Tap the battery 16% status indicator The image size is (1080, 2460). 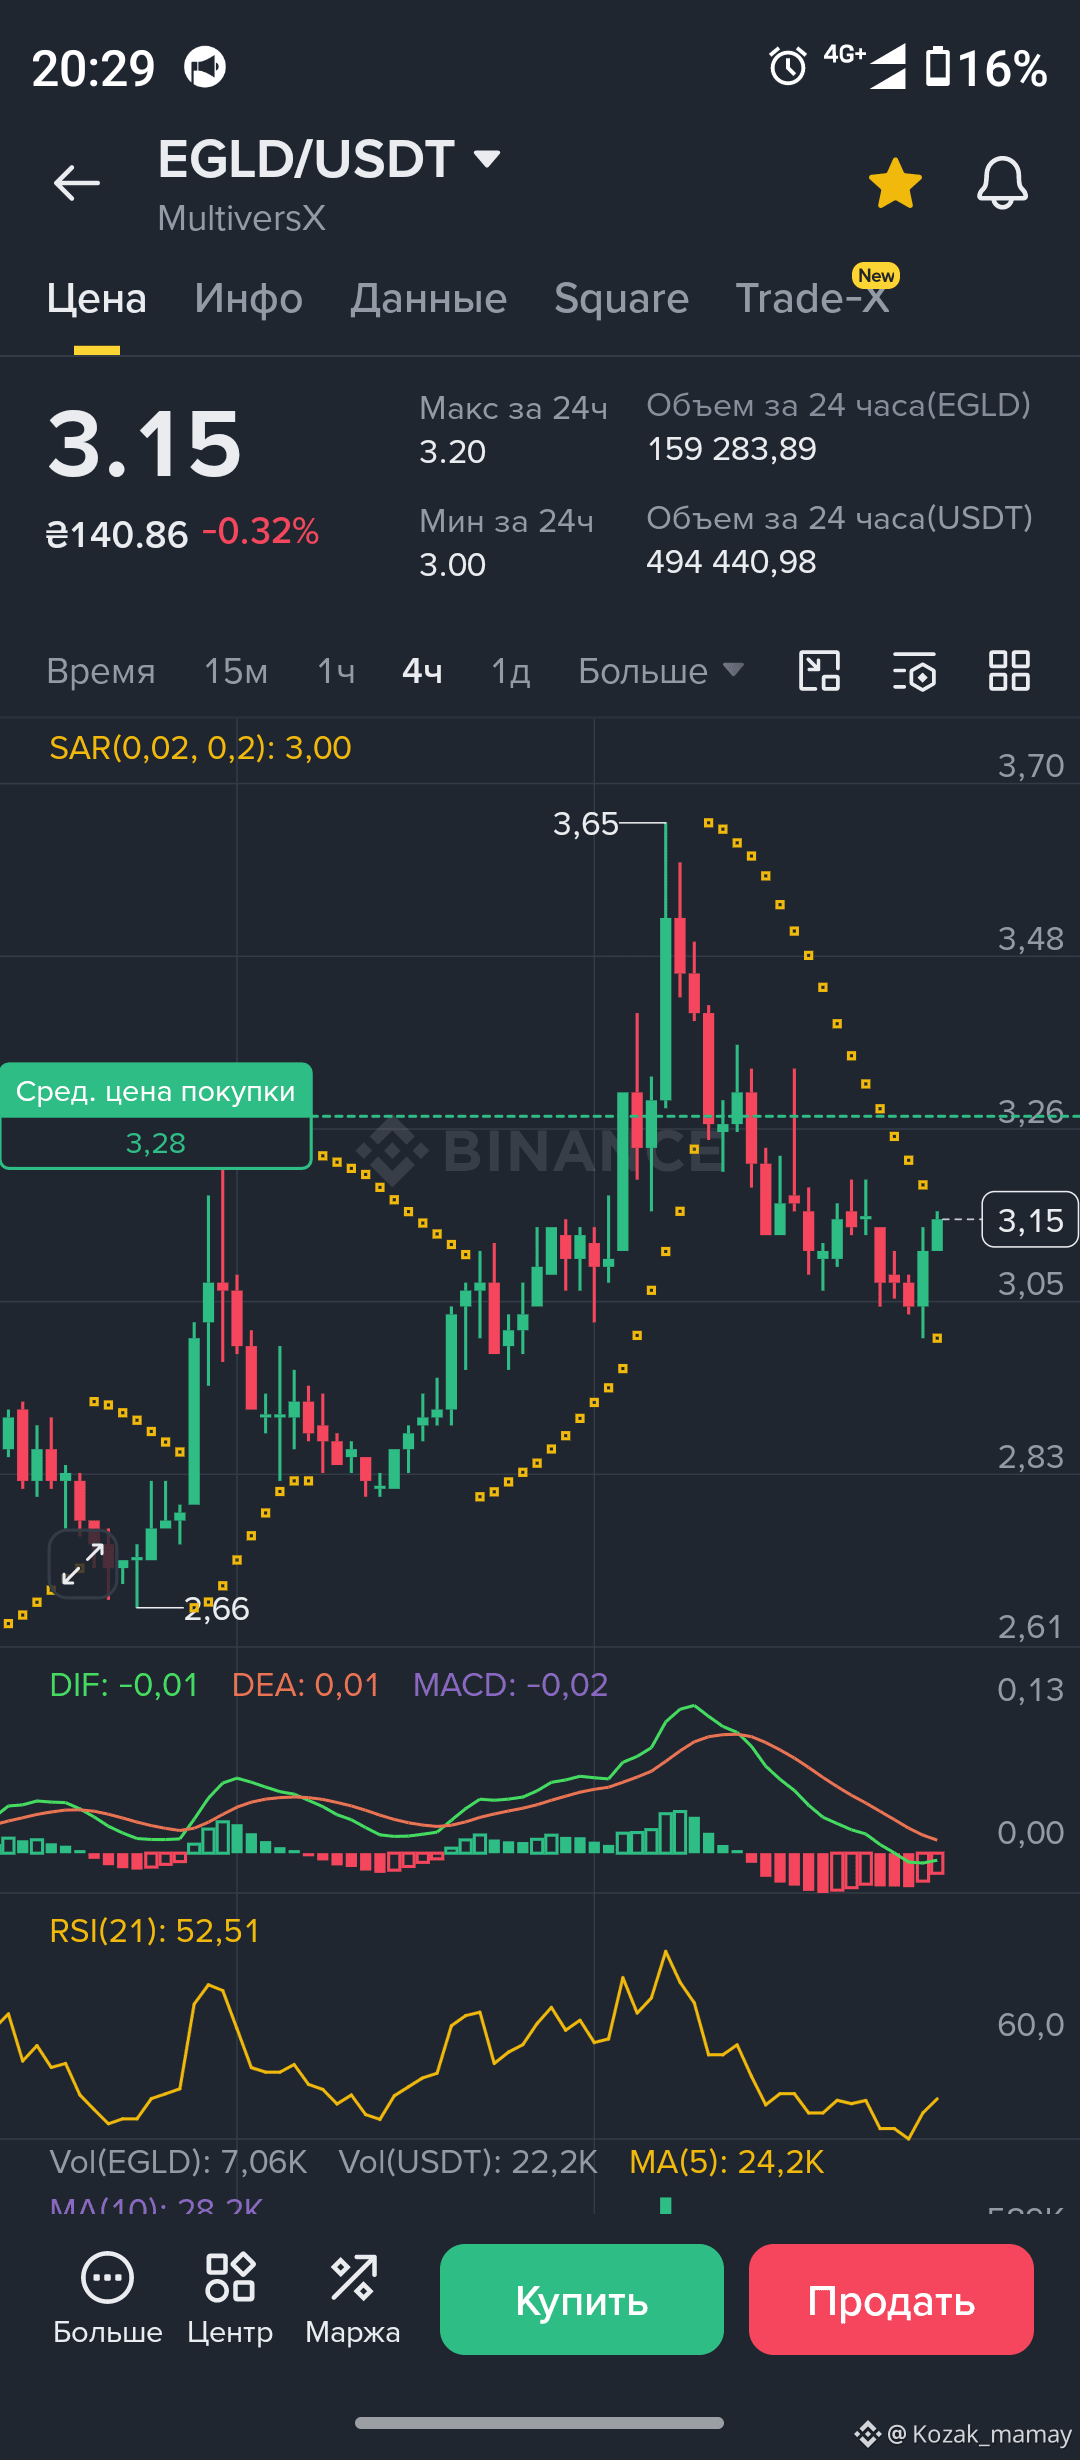coord(985,68)
